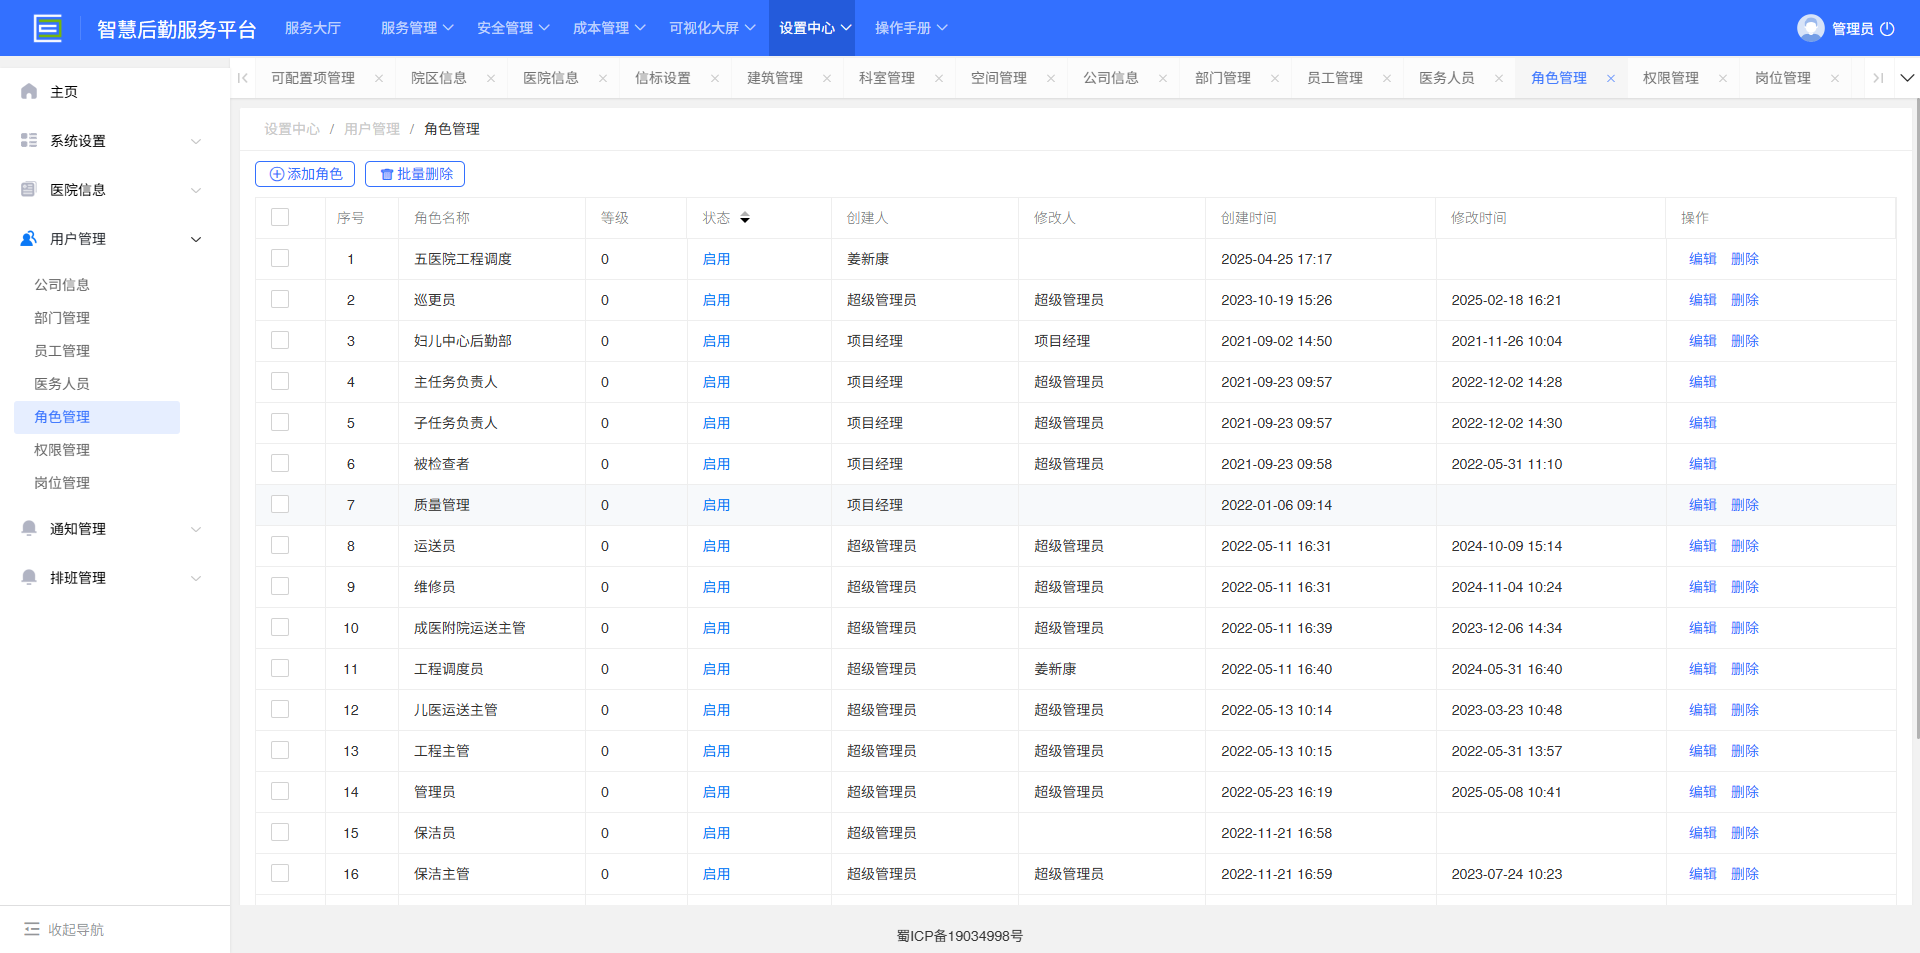Check the box for 巡更员 row

[x=280, y=299]
